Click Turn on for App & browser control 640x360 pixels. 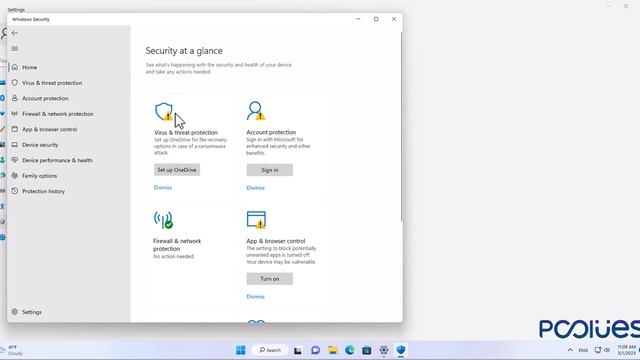click(269, 279)
